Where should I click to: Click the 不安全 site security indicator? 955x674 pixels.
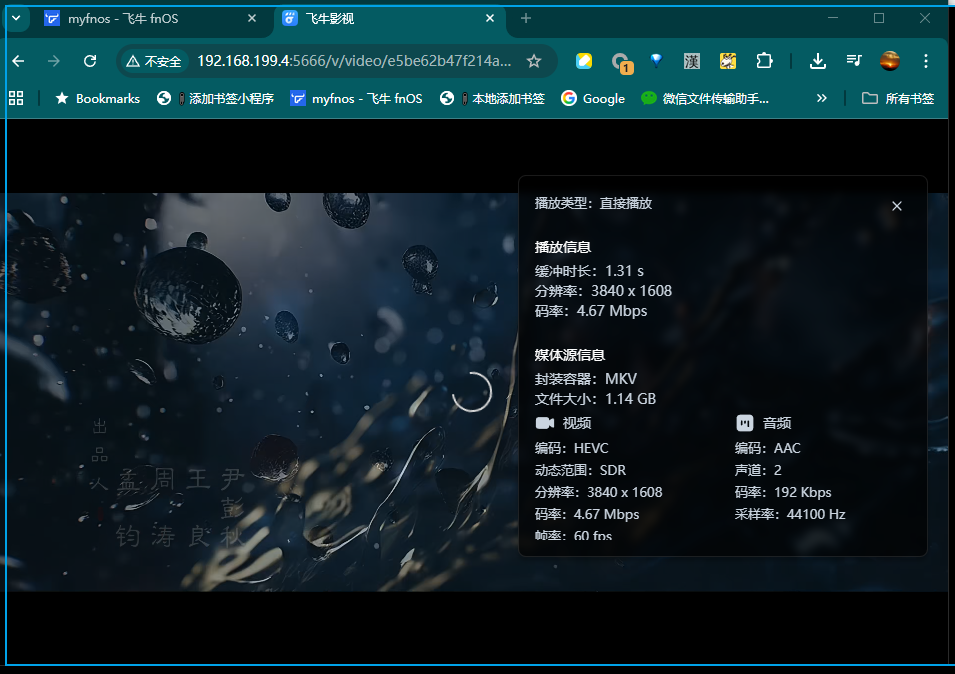click(x=154, y=61)
